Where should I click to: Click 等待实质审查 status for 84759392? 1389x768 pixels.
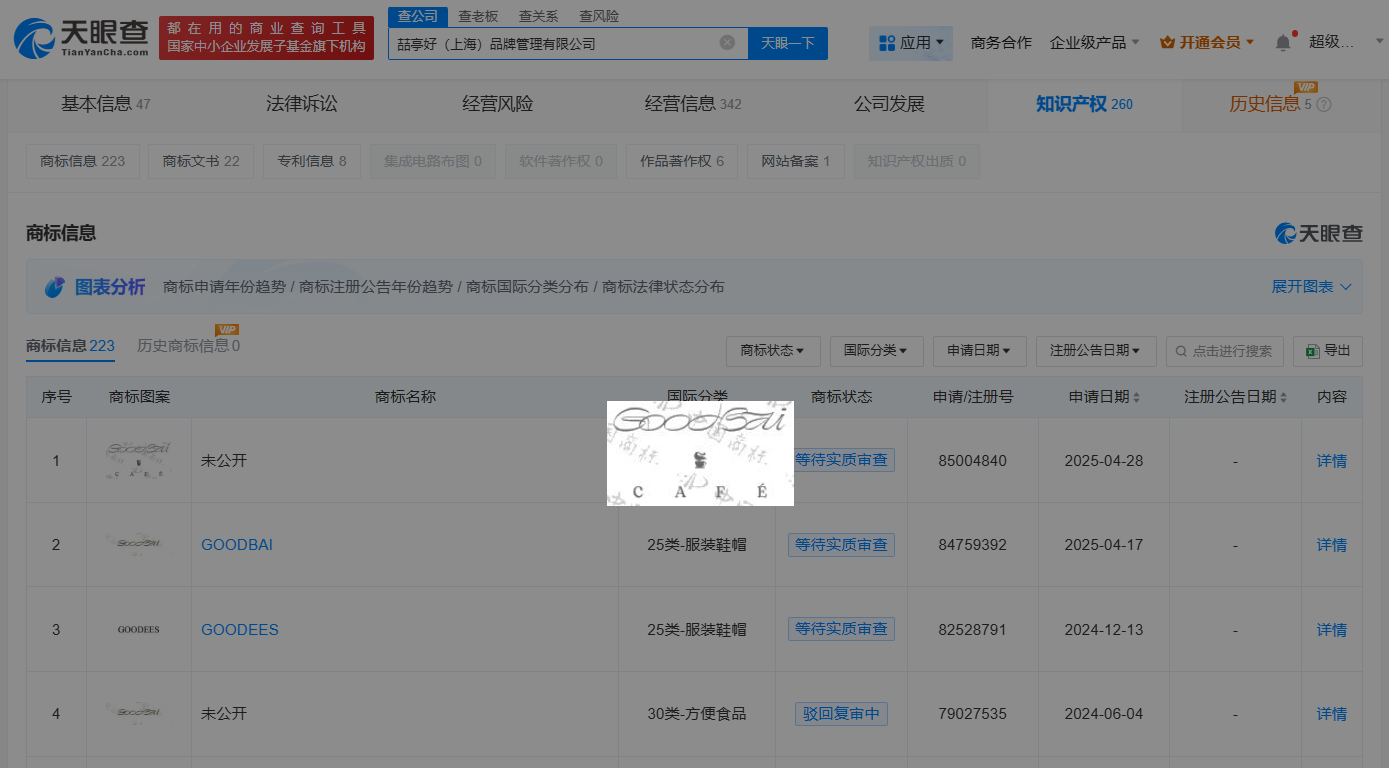841,545
